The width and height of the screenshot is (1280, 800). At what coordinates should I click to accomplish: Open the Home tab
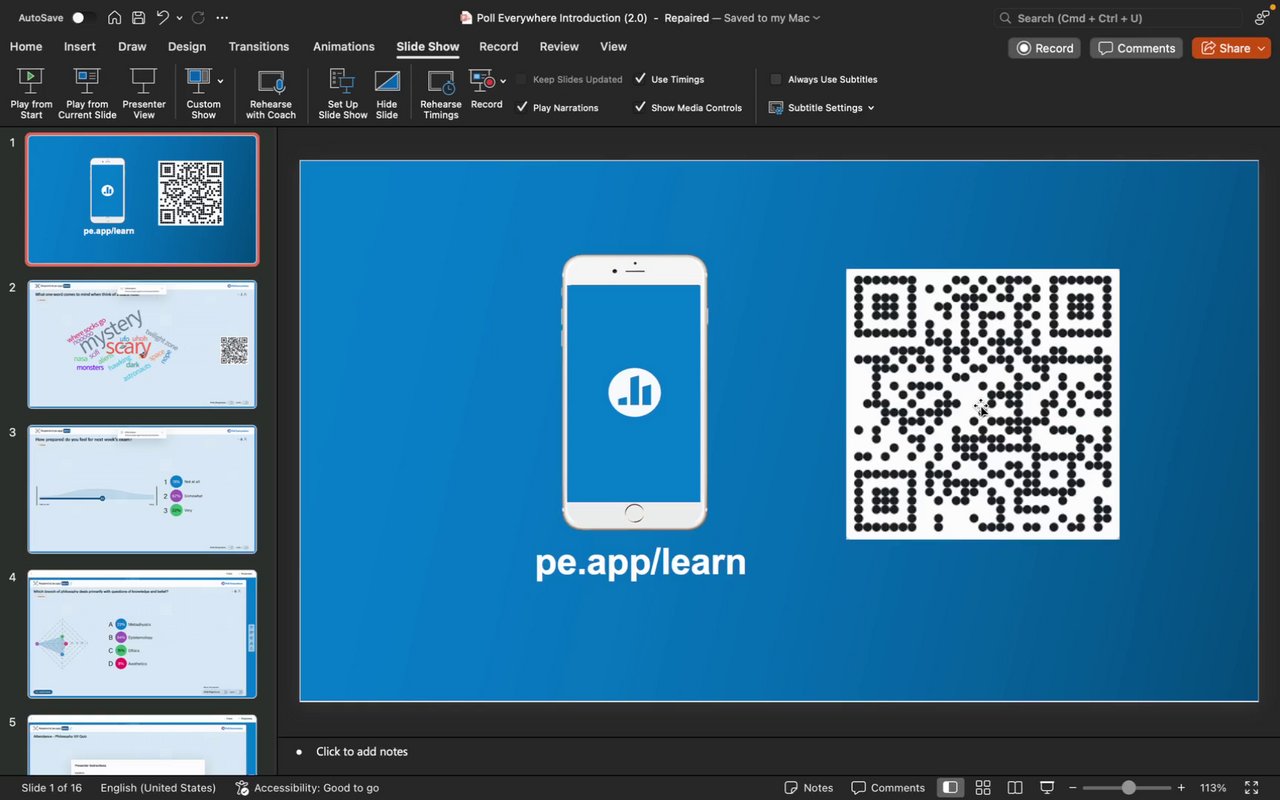(26, 47)
